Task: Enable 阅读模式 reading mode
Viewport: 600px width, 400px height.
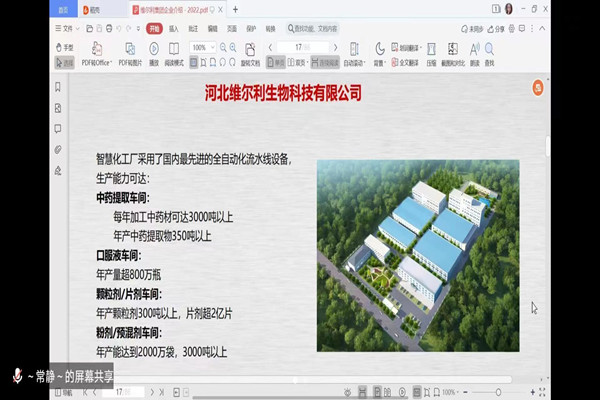Action: 174,54
